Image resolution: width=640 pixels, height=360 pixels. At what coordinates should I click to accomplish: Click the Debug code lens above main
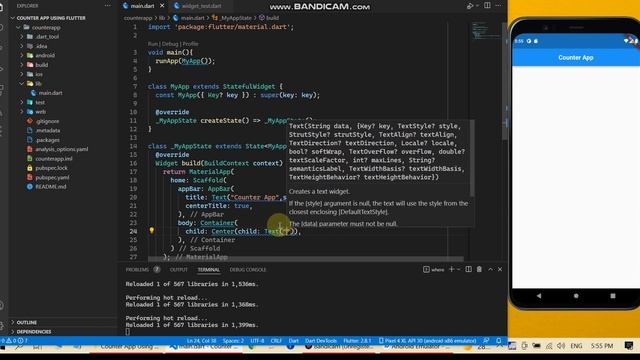click(170, 44)
